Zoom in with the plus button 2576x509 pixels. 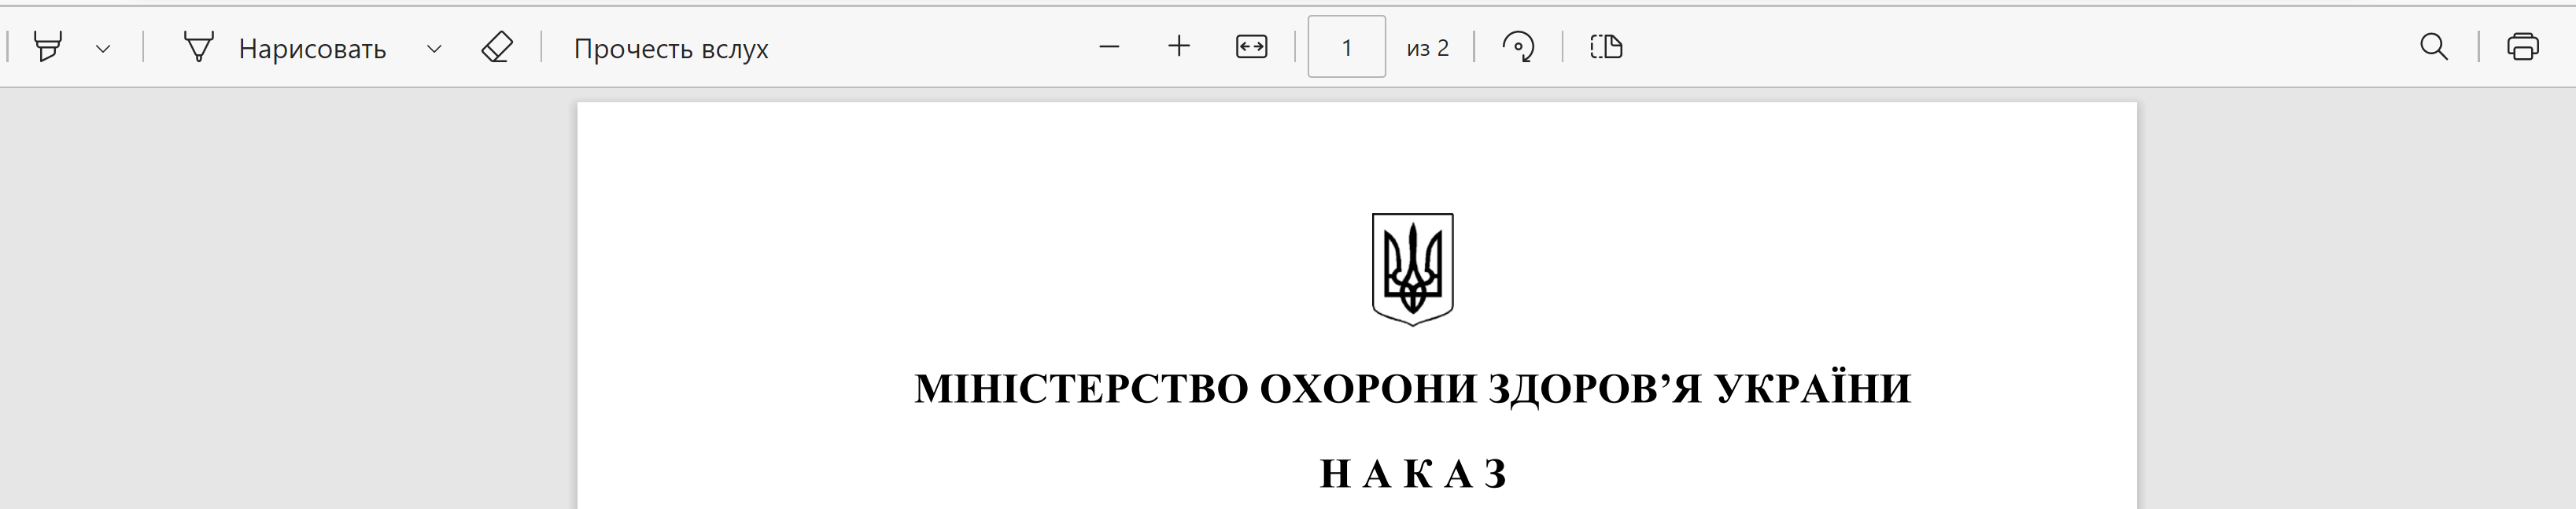point(1179,47)
